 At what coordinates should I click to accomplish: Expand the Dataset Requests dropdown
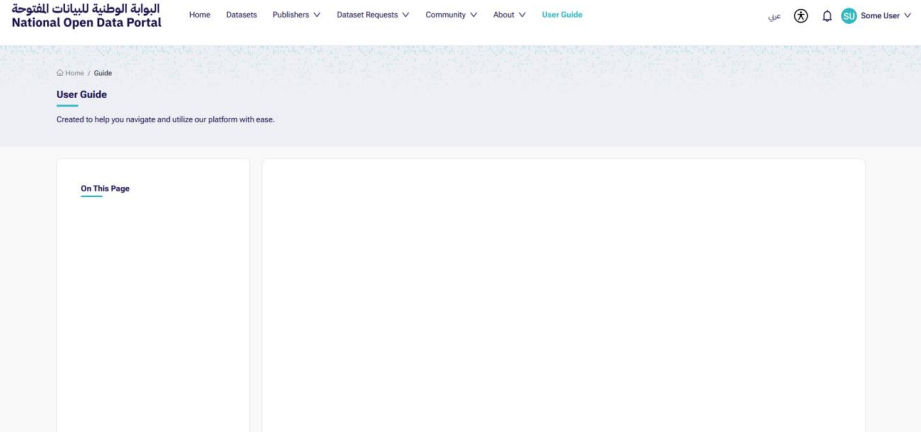point(372,15)
